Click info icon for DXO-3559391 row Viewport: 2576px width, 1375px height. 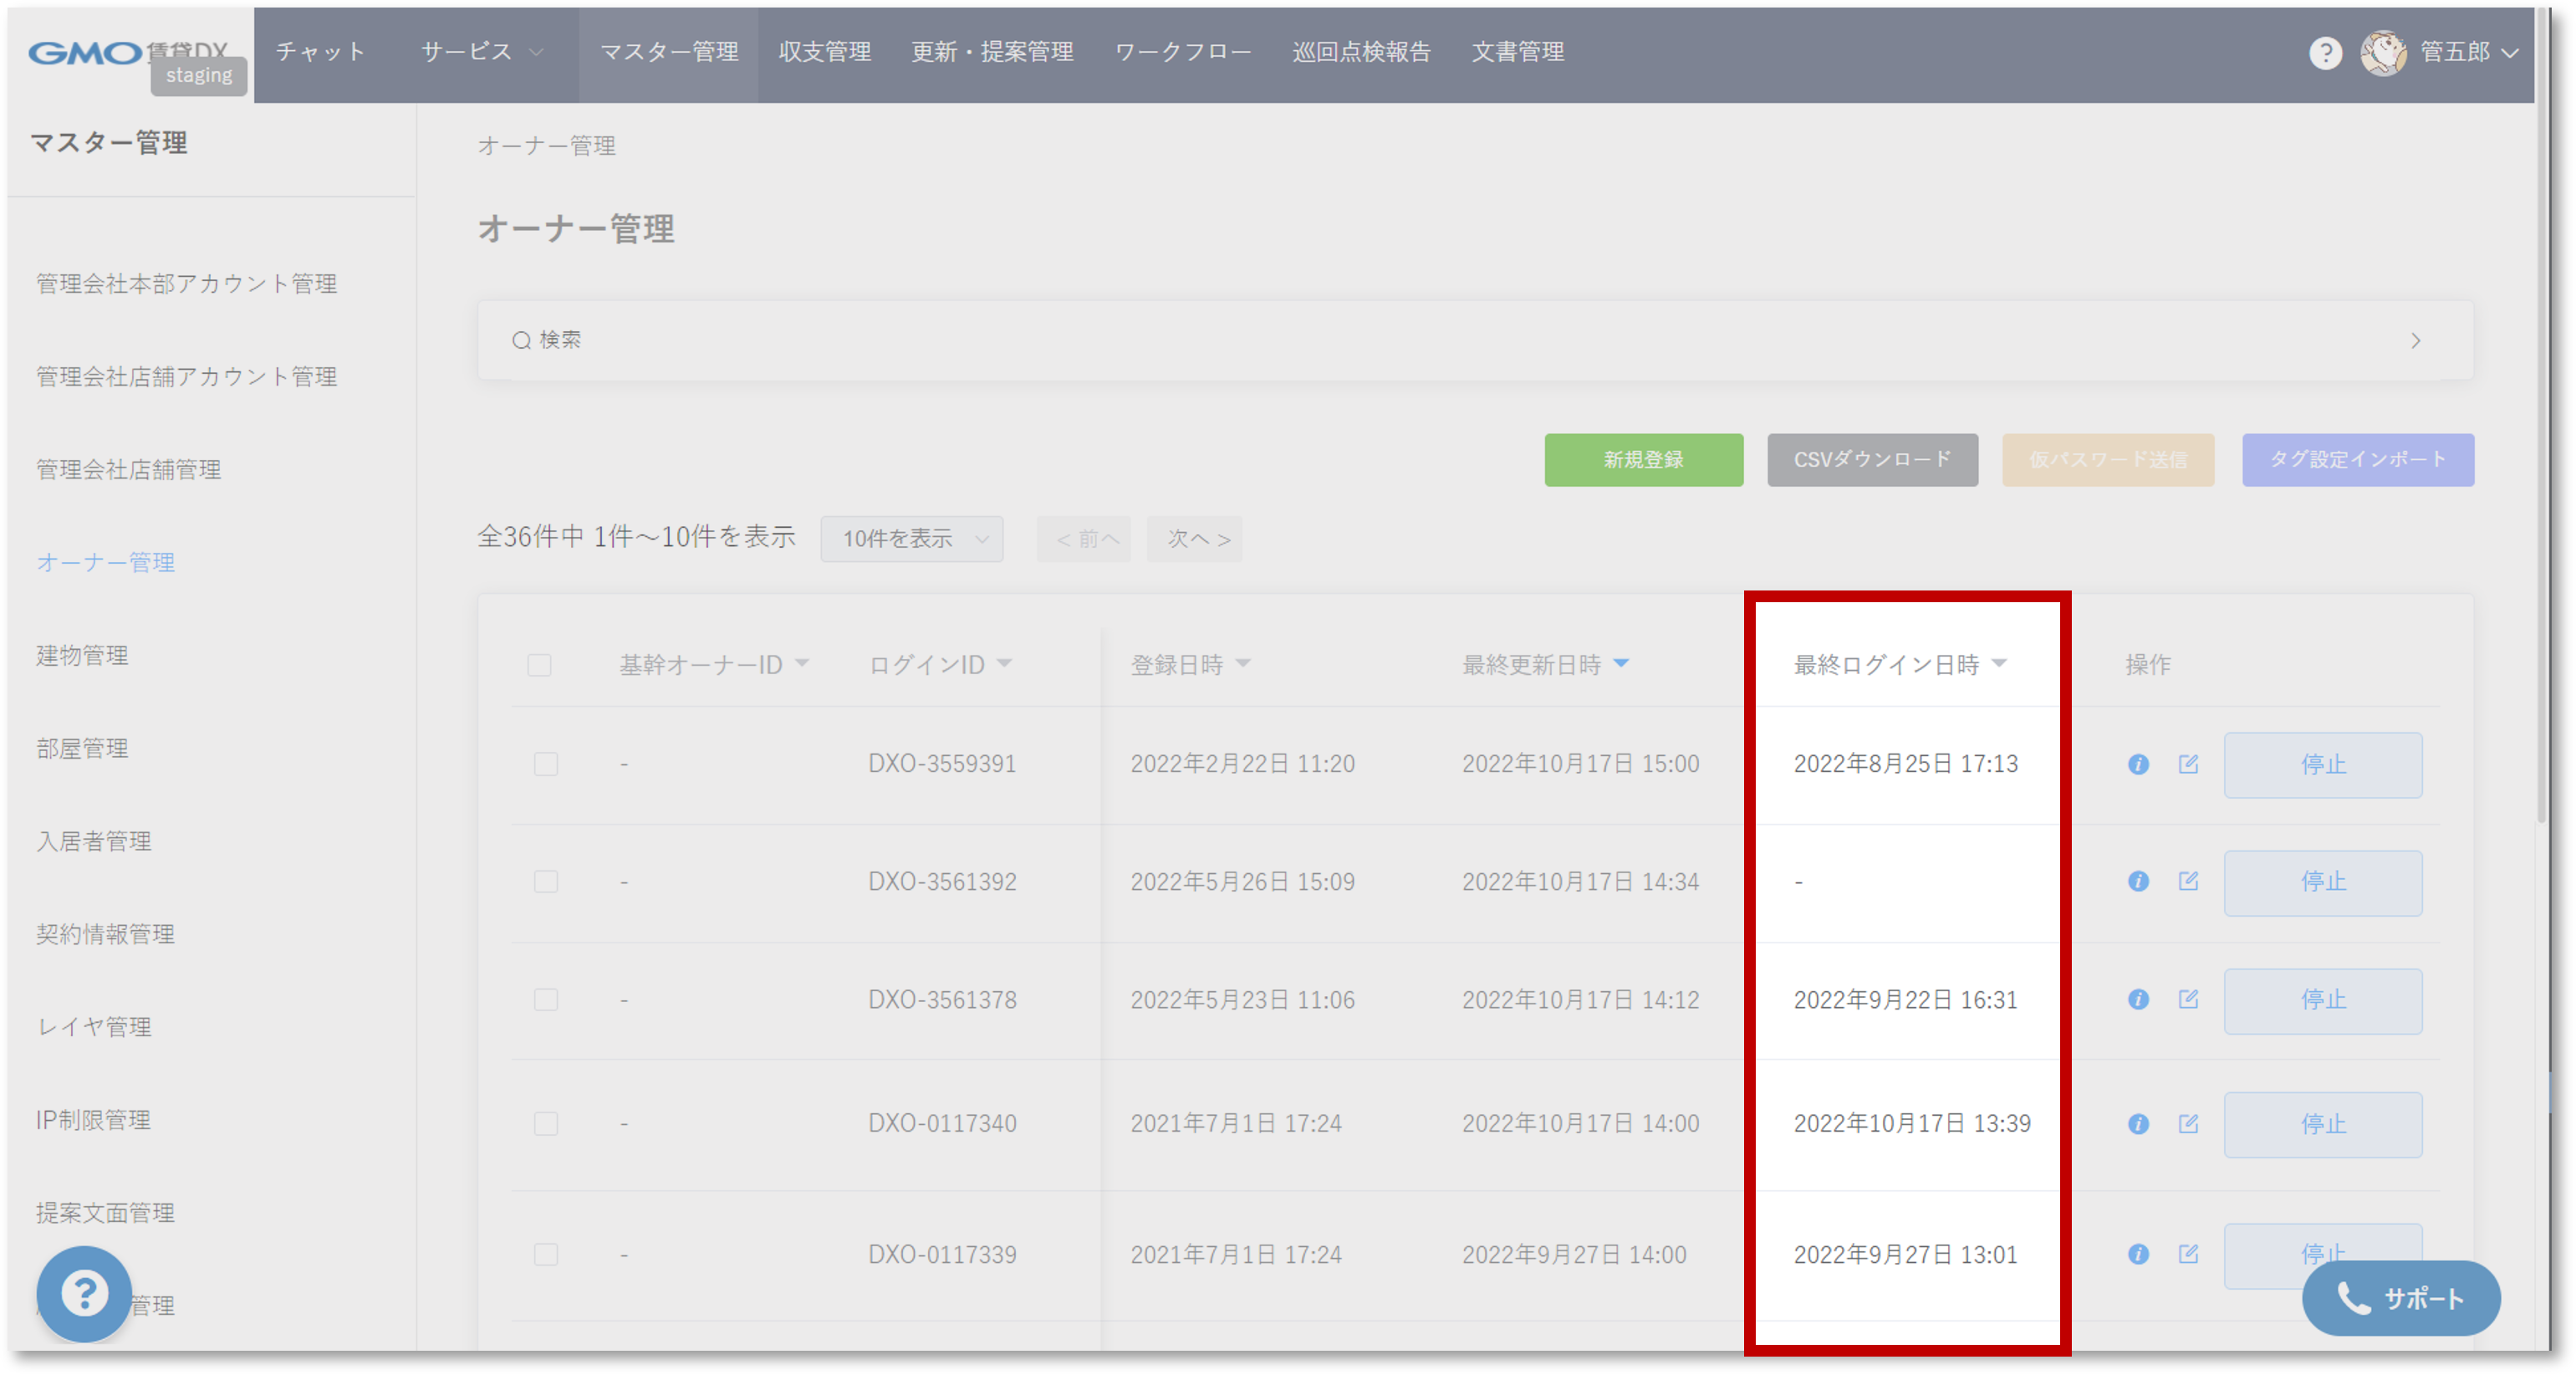pyautogui.click(x=2138, y=764)
